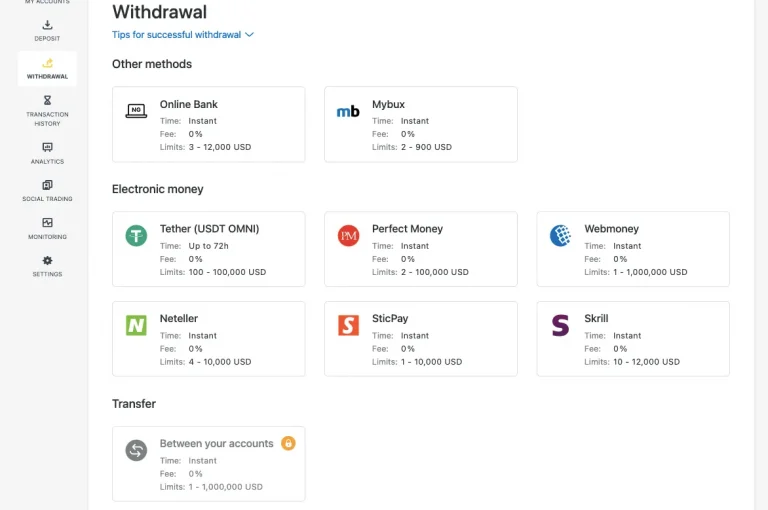Click the orange lock badge on transfer

pyautogui.click(x=288, y=443)
